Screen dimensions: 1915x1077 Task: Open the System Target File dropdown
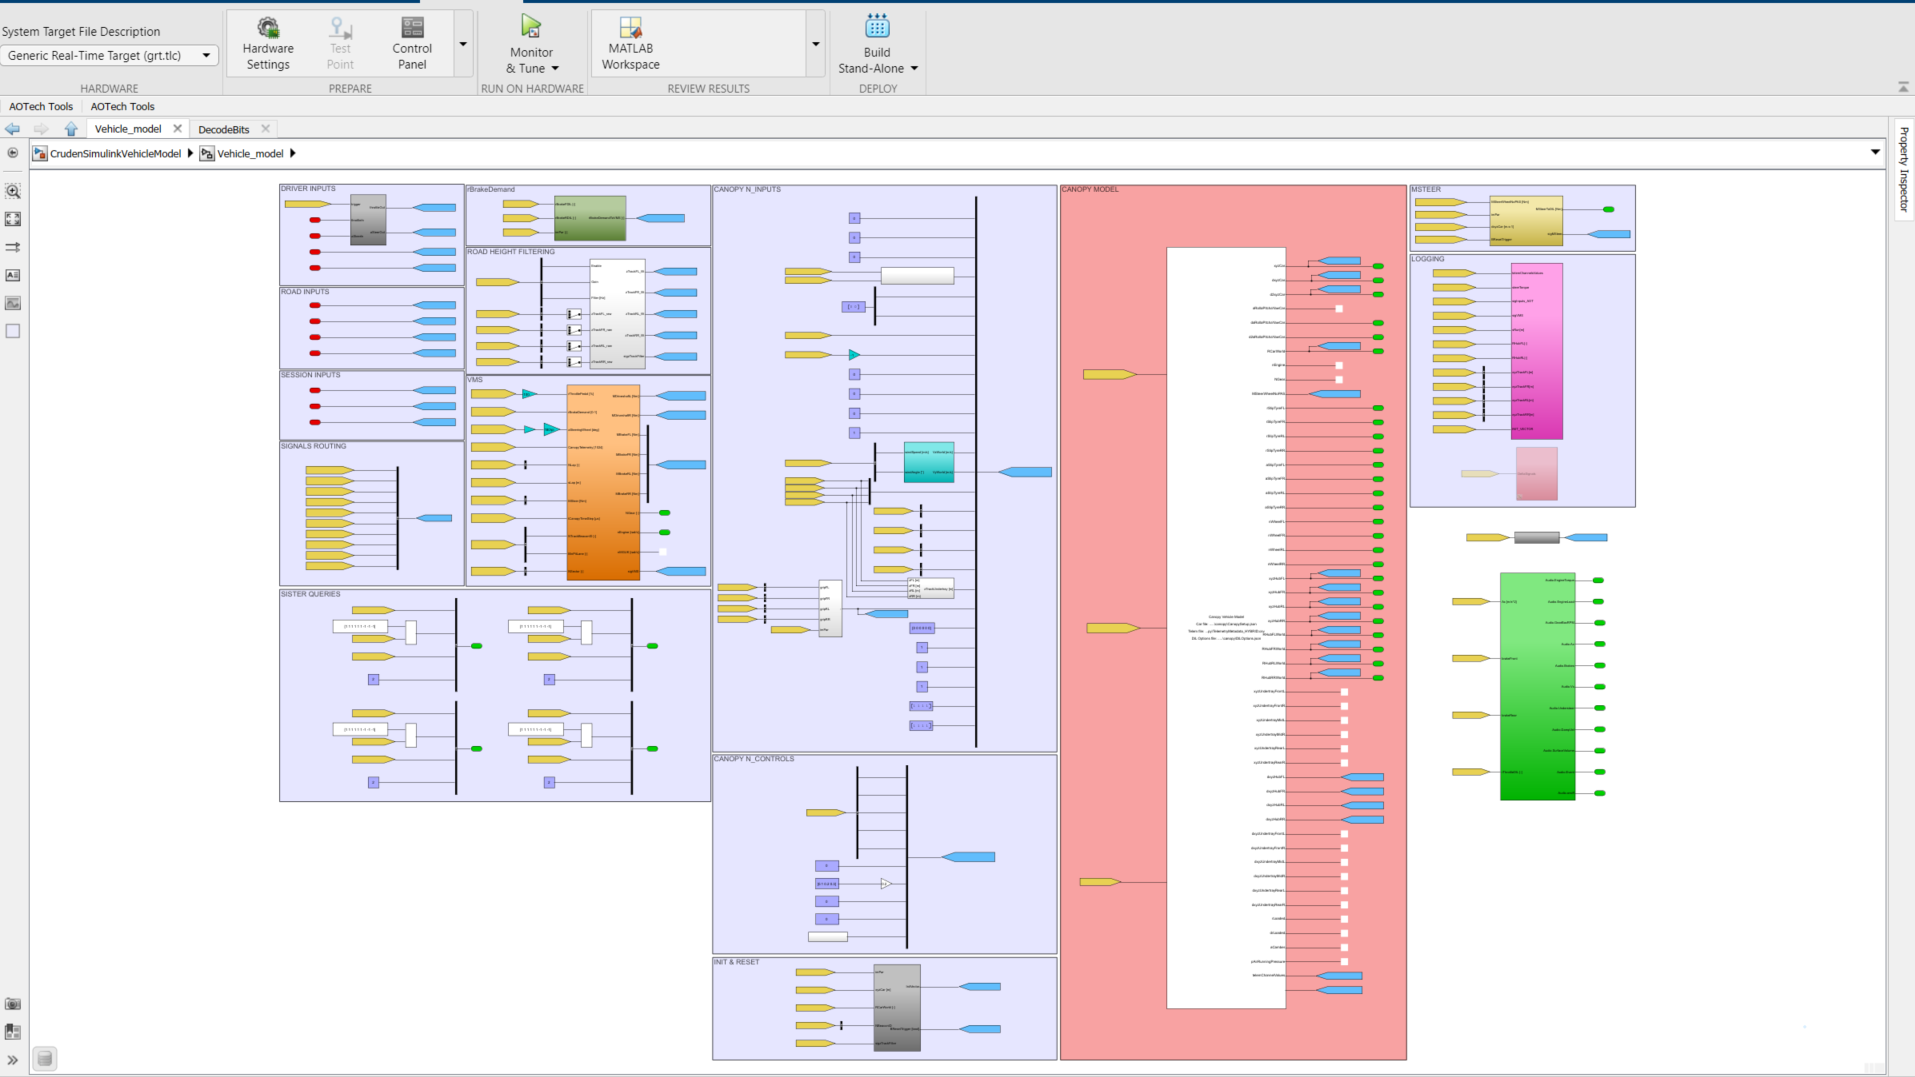pyautogui.click(x=108, y=56)
